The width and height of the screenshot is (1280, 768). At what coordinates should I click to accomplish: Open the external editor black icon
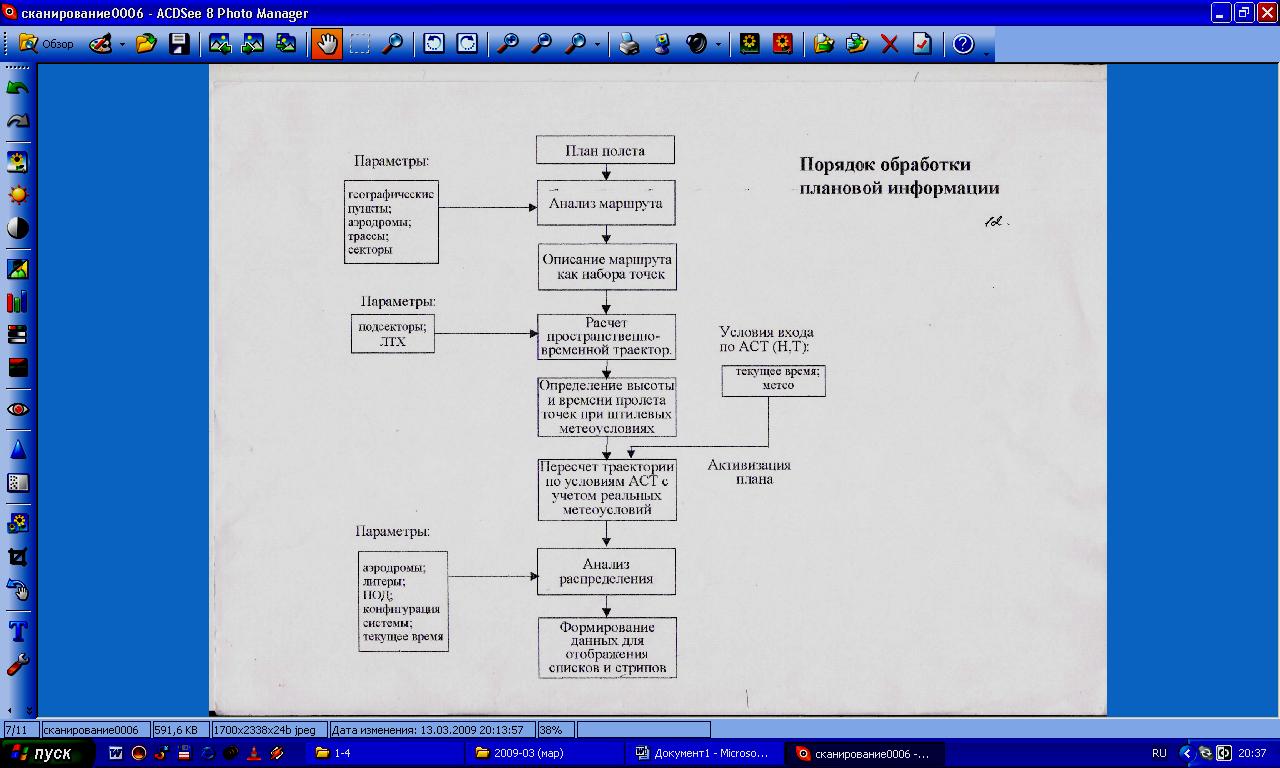point(696,44)
